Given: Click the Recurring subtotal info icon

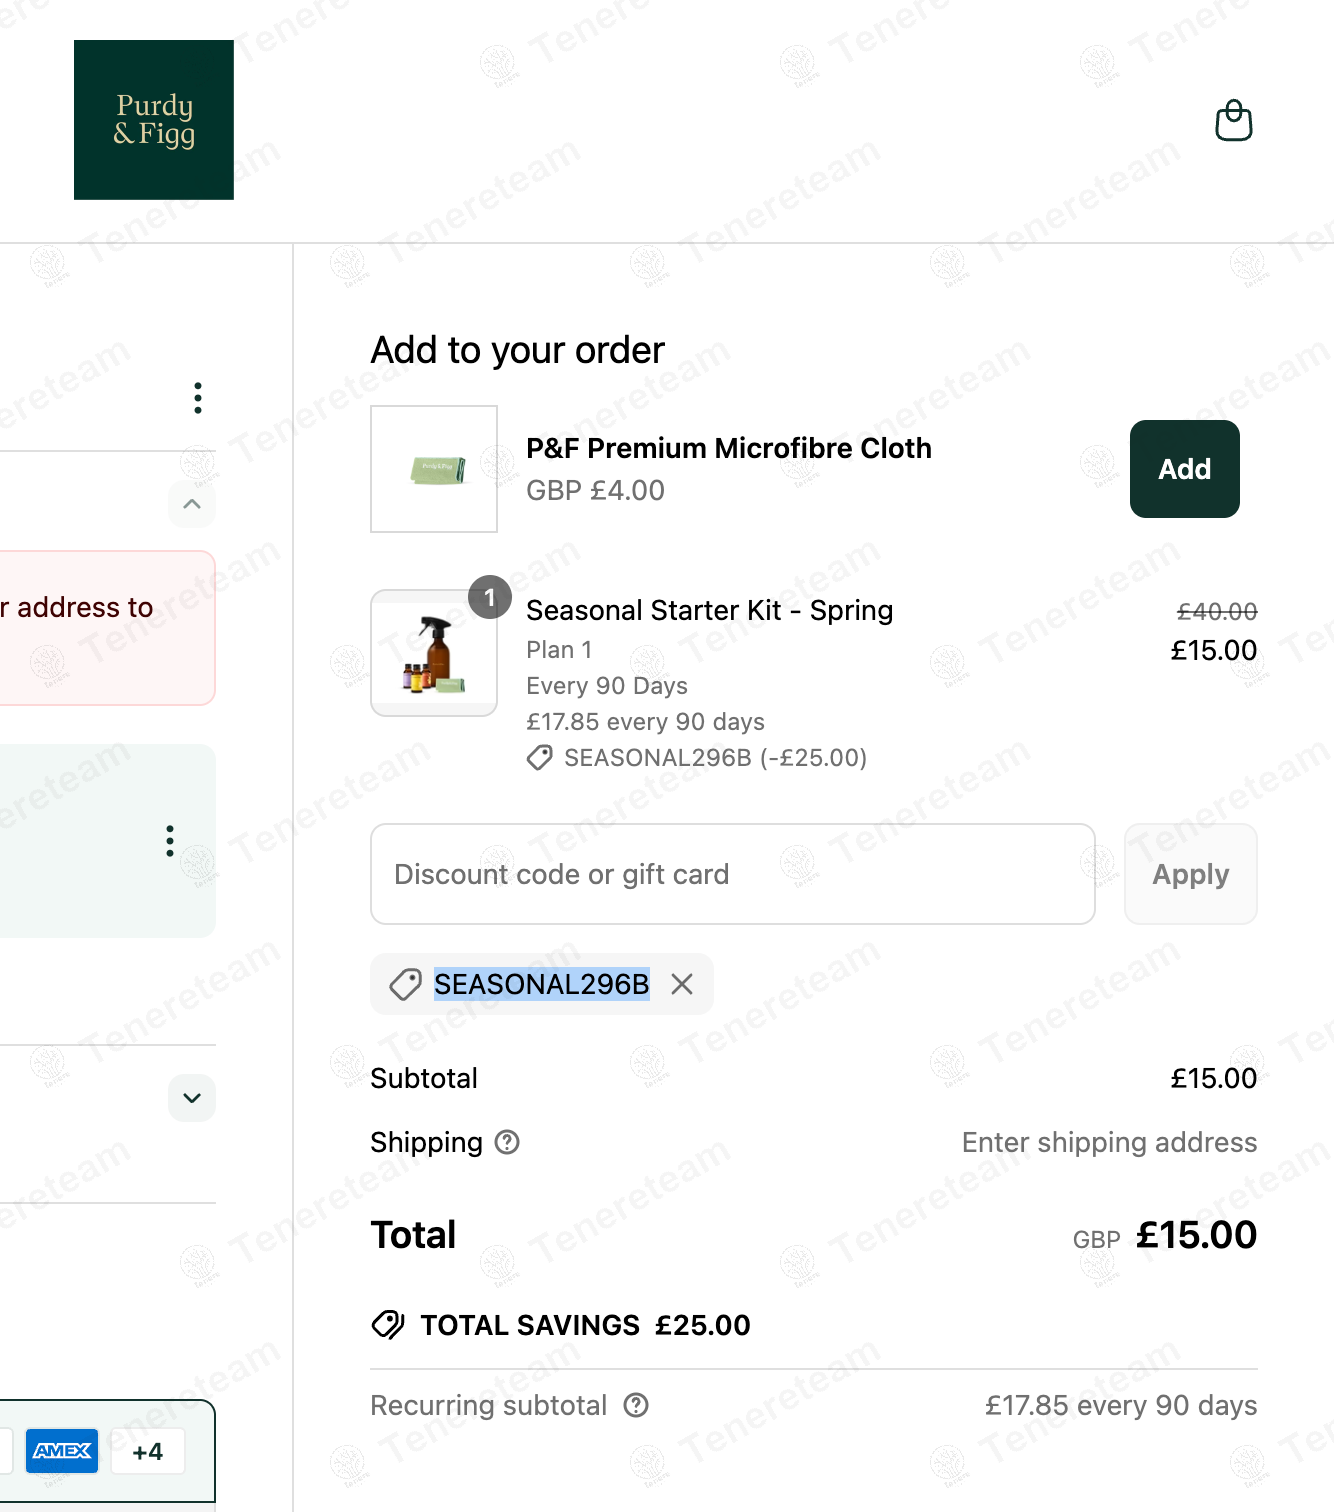Looking at the screenshot, I should pos(636,1406).
